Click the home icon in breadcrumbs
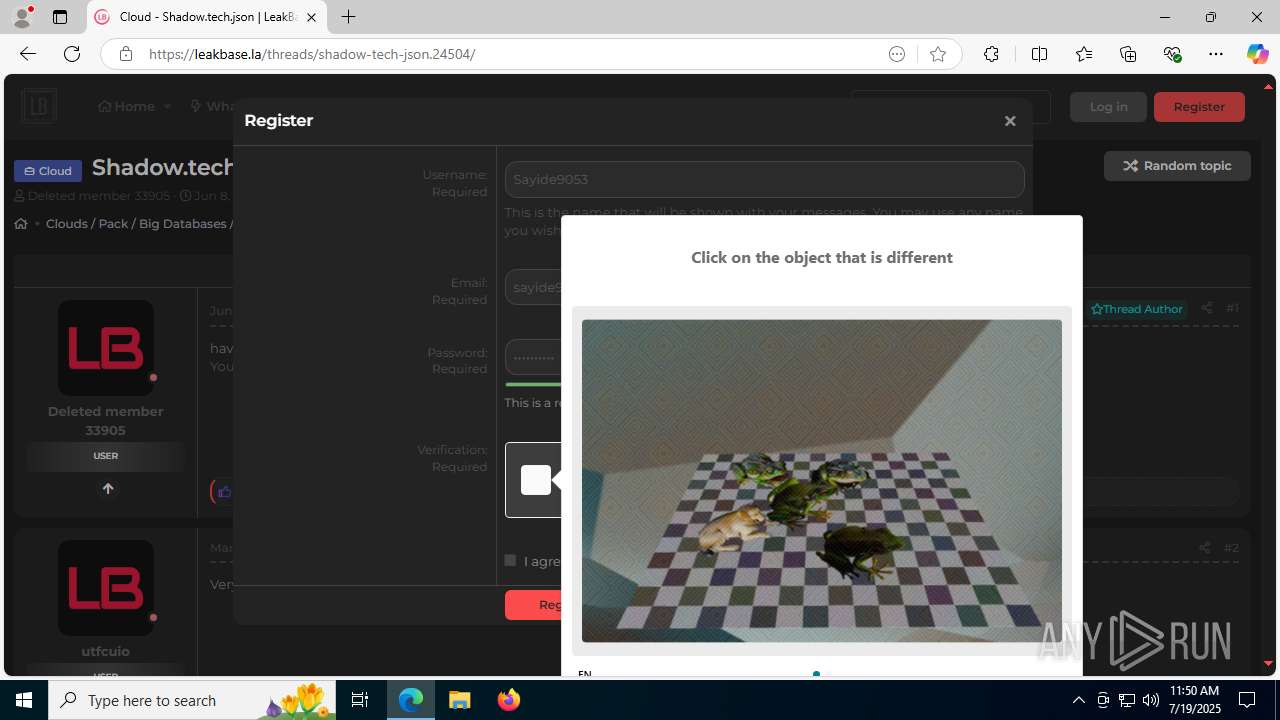Image resolution: width=1280 pixels, height=720 pixels. click(21, 224)
